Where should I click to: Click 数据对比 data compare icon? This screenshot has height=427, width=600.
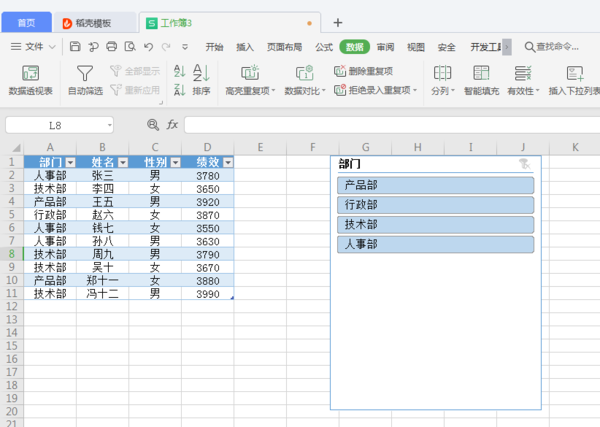tap(305, 73)
